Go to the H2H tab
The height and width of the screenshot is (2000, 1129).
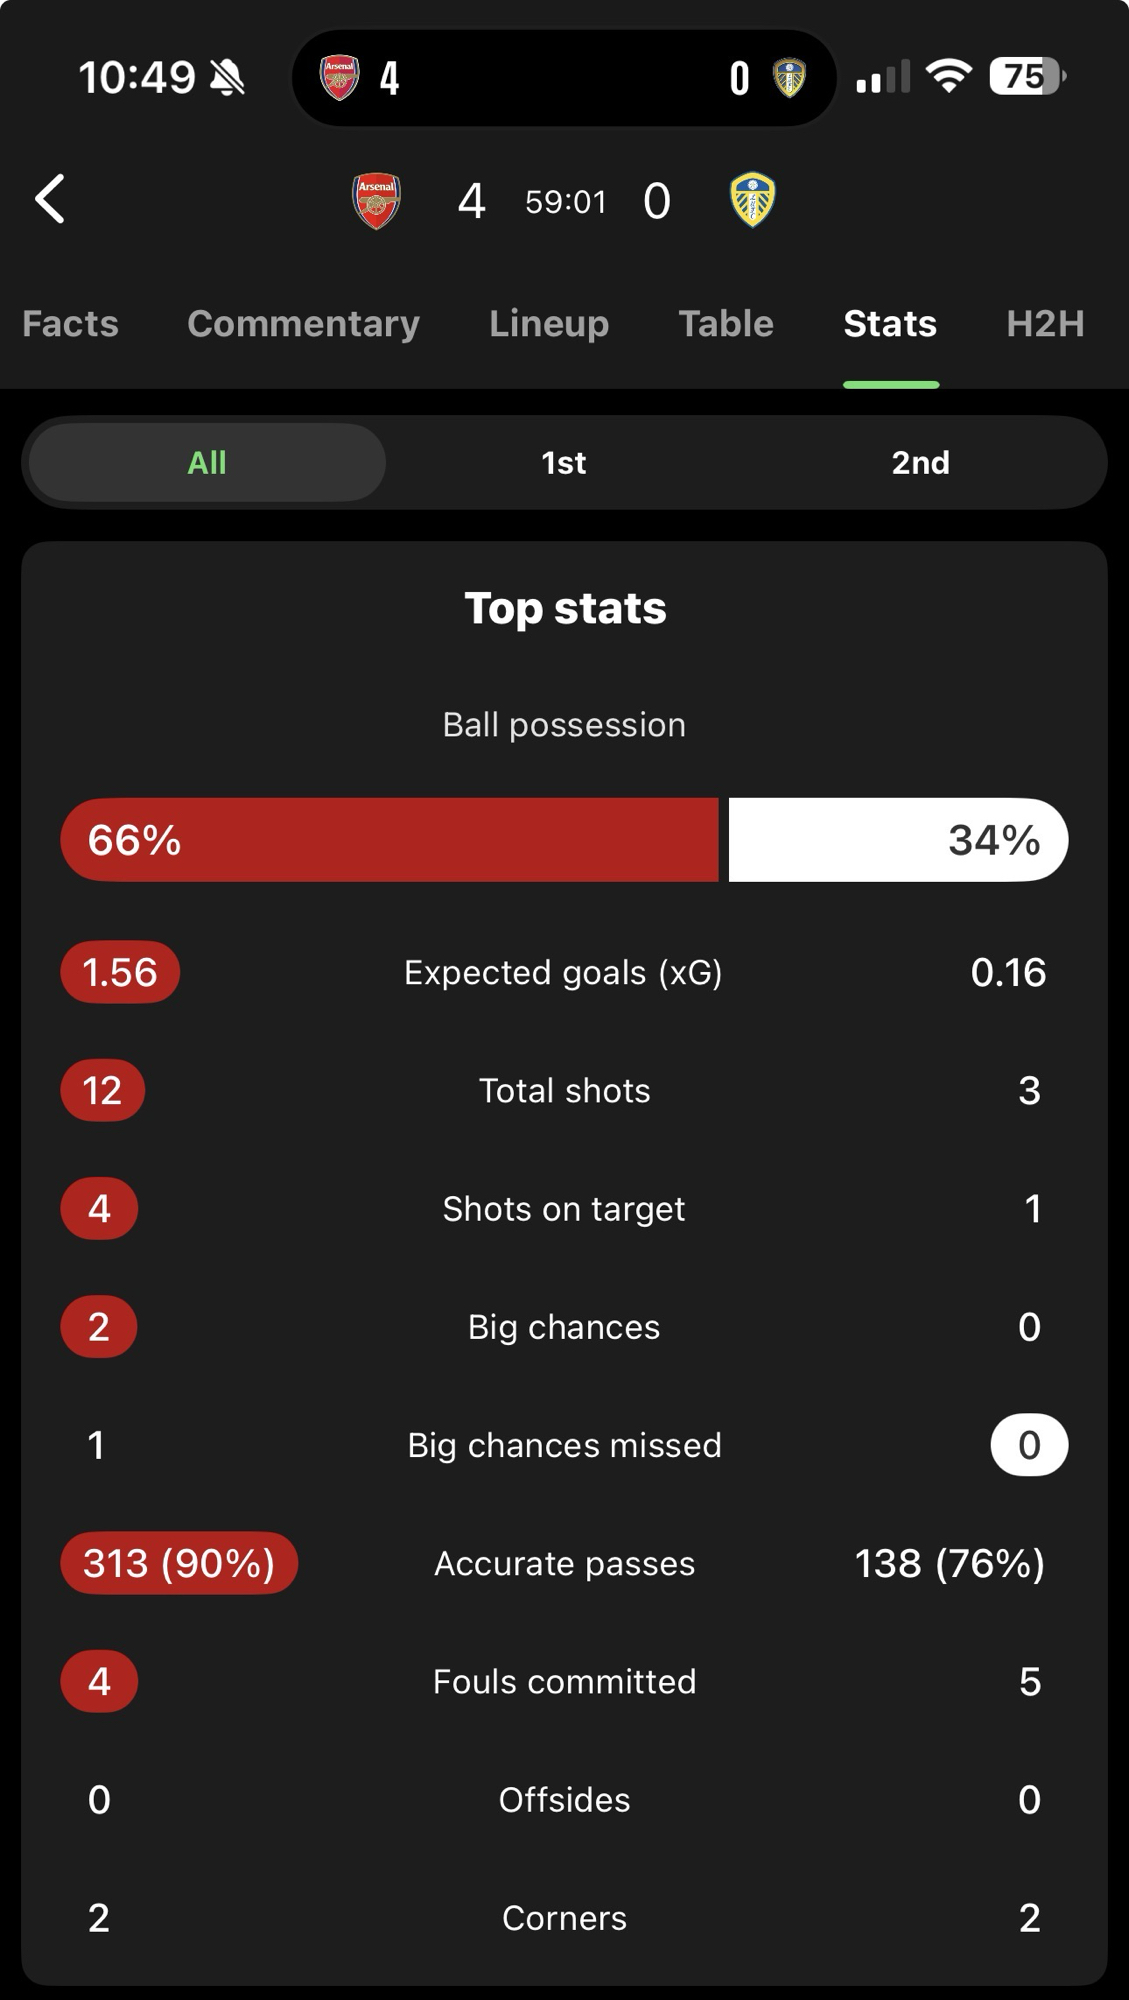1045,324
